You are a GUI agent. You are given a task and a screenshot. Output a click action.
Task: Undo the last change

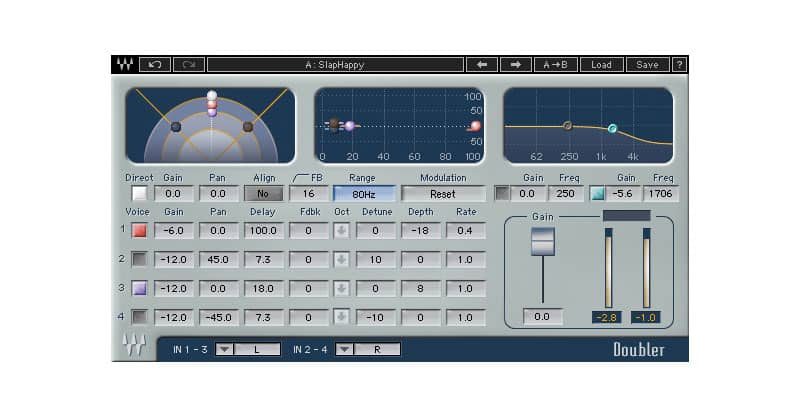[155, 65]
